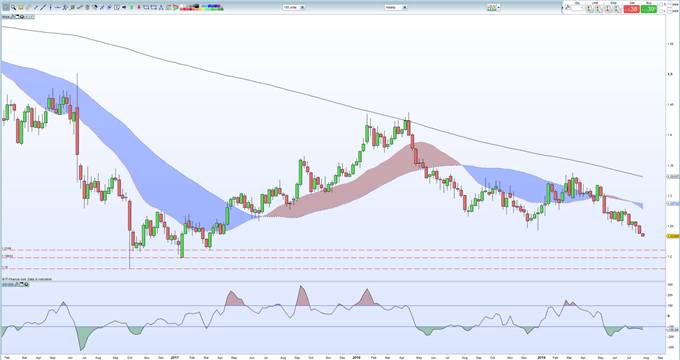Expand the chart style dropdown arrow
The width and height of the screenshot is (680, 360).
coord(499,7)
